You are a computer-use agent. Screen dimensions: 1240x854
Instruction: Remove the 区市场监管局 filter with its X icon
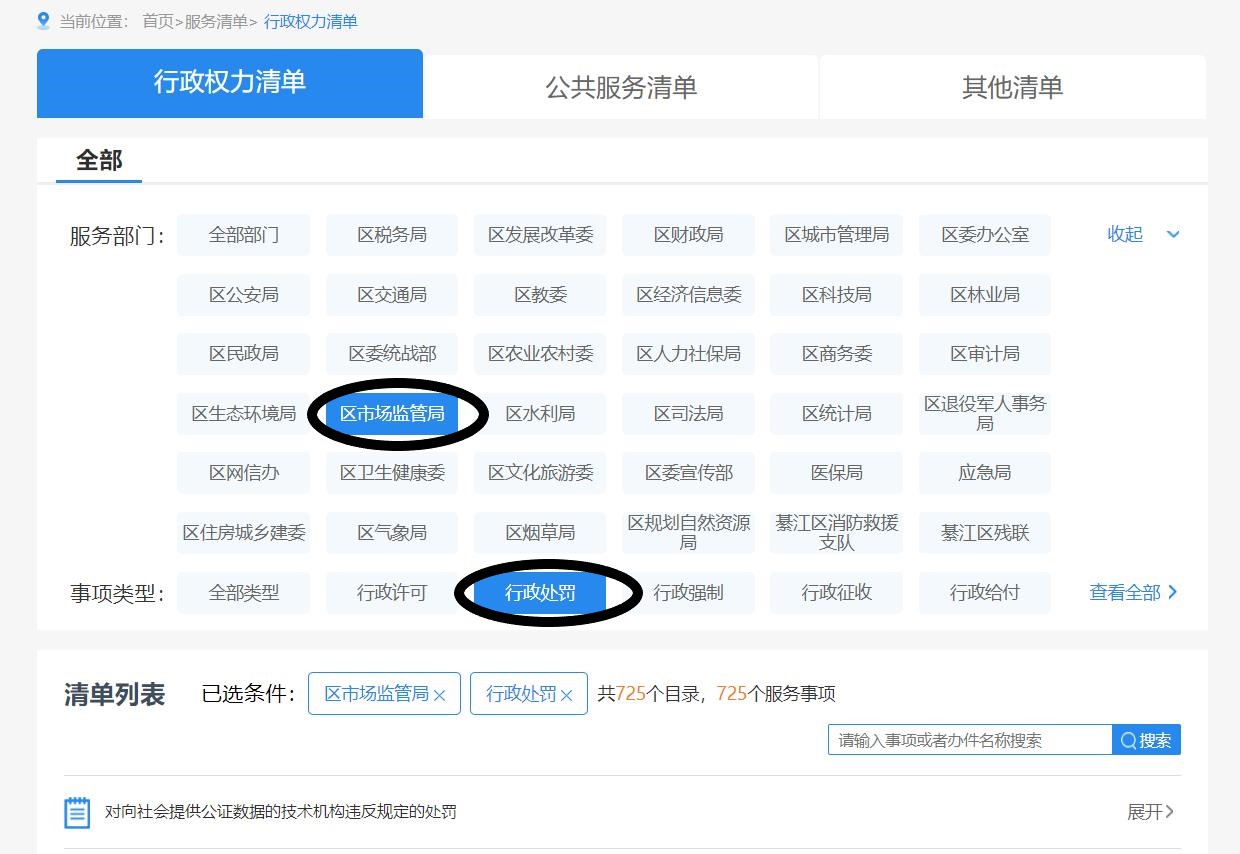pos(439,695)
